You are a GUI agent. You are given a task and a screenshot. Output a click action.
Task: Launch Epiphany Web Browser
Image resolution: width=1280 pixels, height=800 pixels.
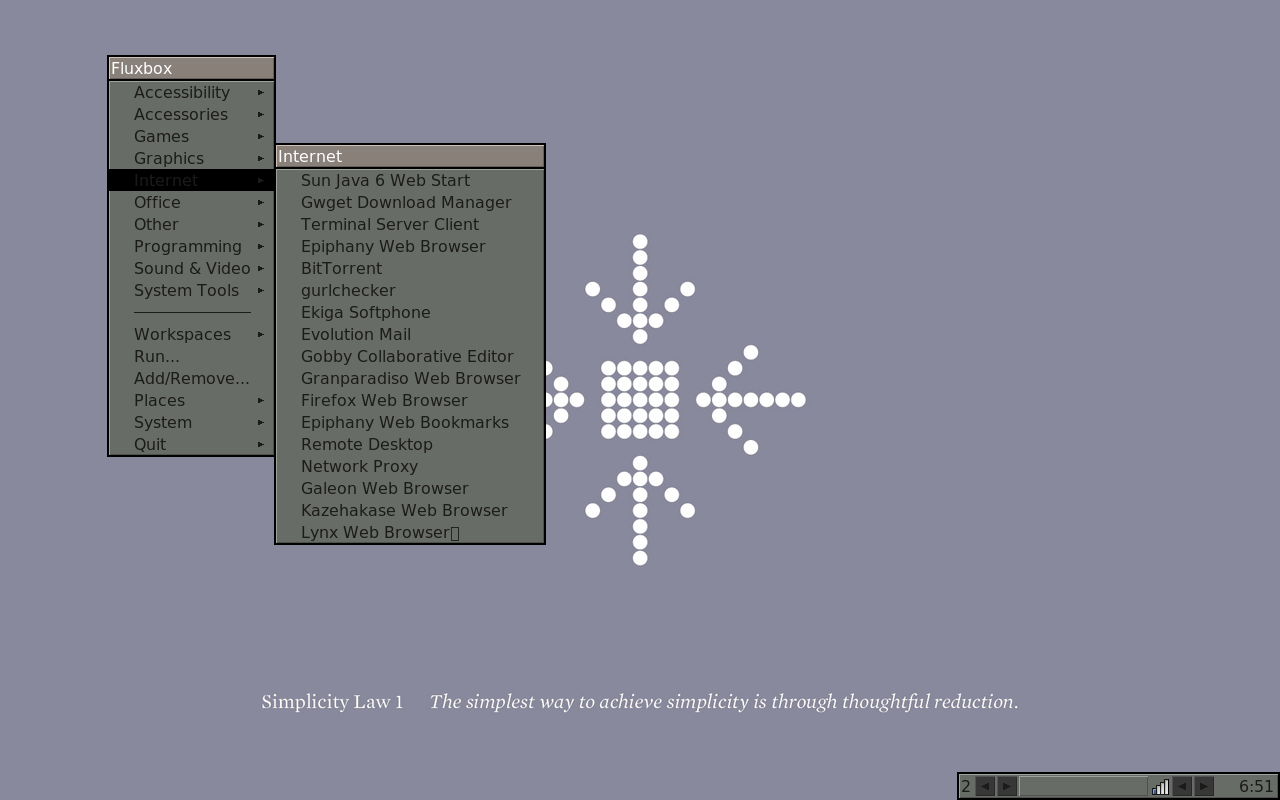tap(410, 246)
